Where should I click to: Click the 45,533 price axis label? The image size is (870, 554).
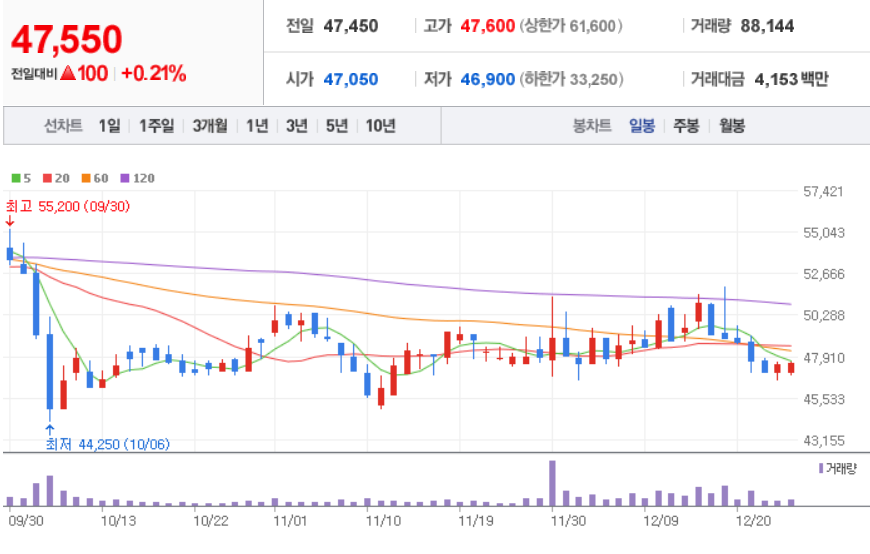[x=824, y=400]
